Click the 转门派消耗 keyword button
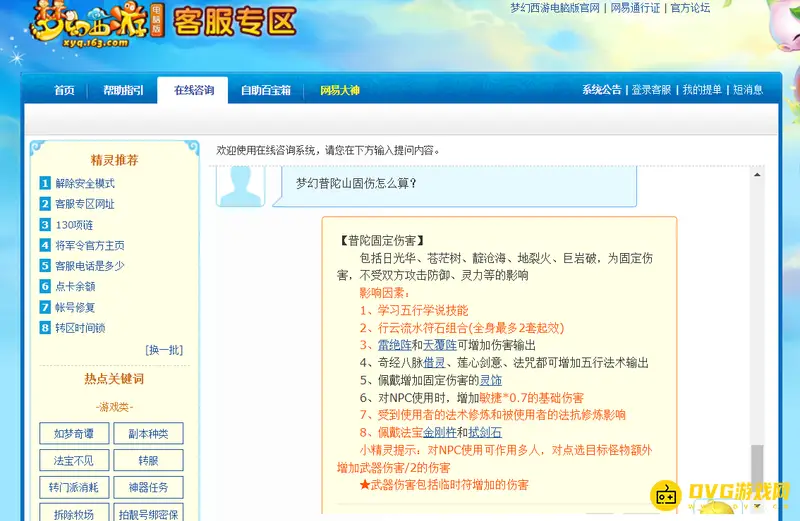 tap(74, 487)
